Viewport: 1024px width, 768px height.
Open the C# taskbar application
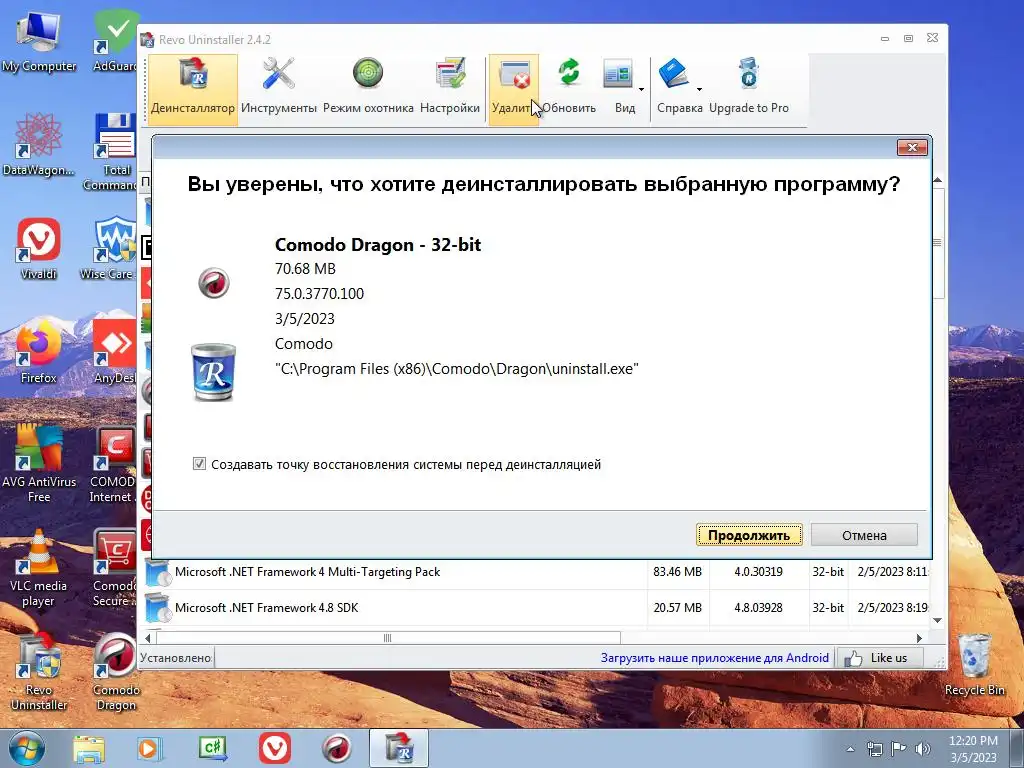coord(212,749)
